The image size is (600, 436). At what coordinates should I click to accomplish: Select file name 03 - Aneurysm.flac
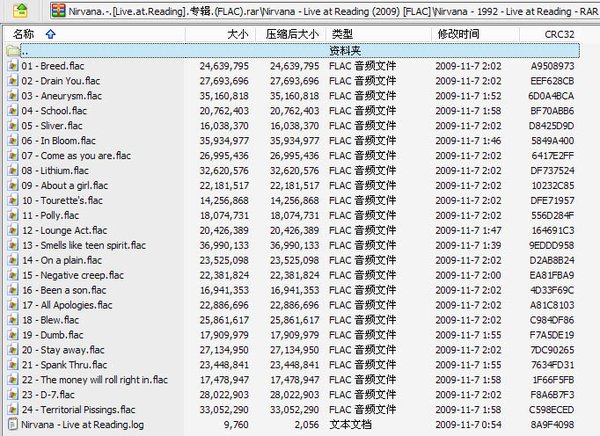(62, 96)
